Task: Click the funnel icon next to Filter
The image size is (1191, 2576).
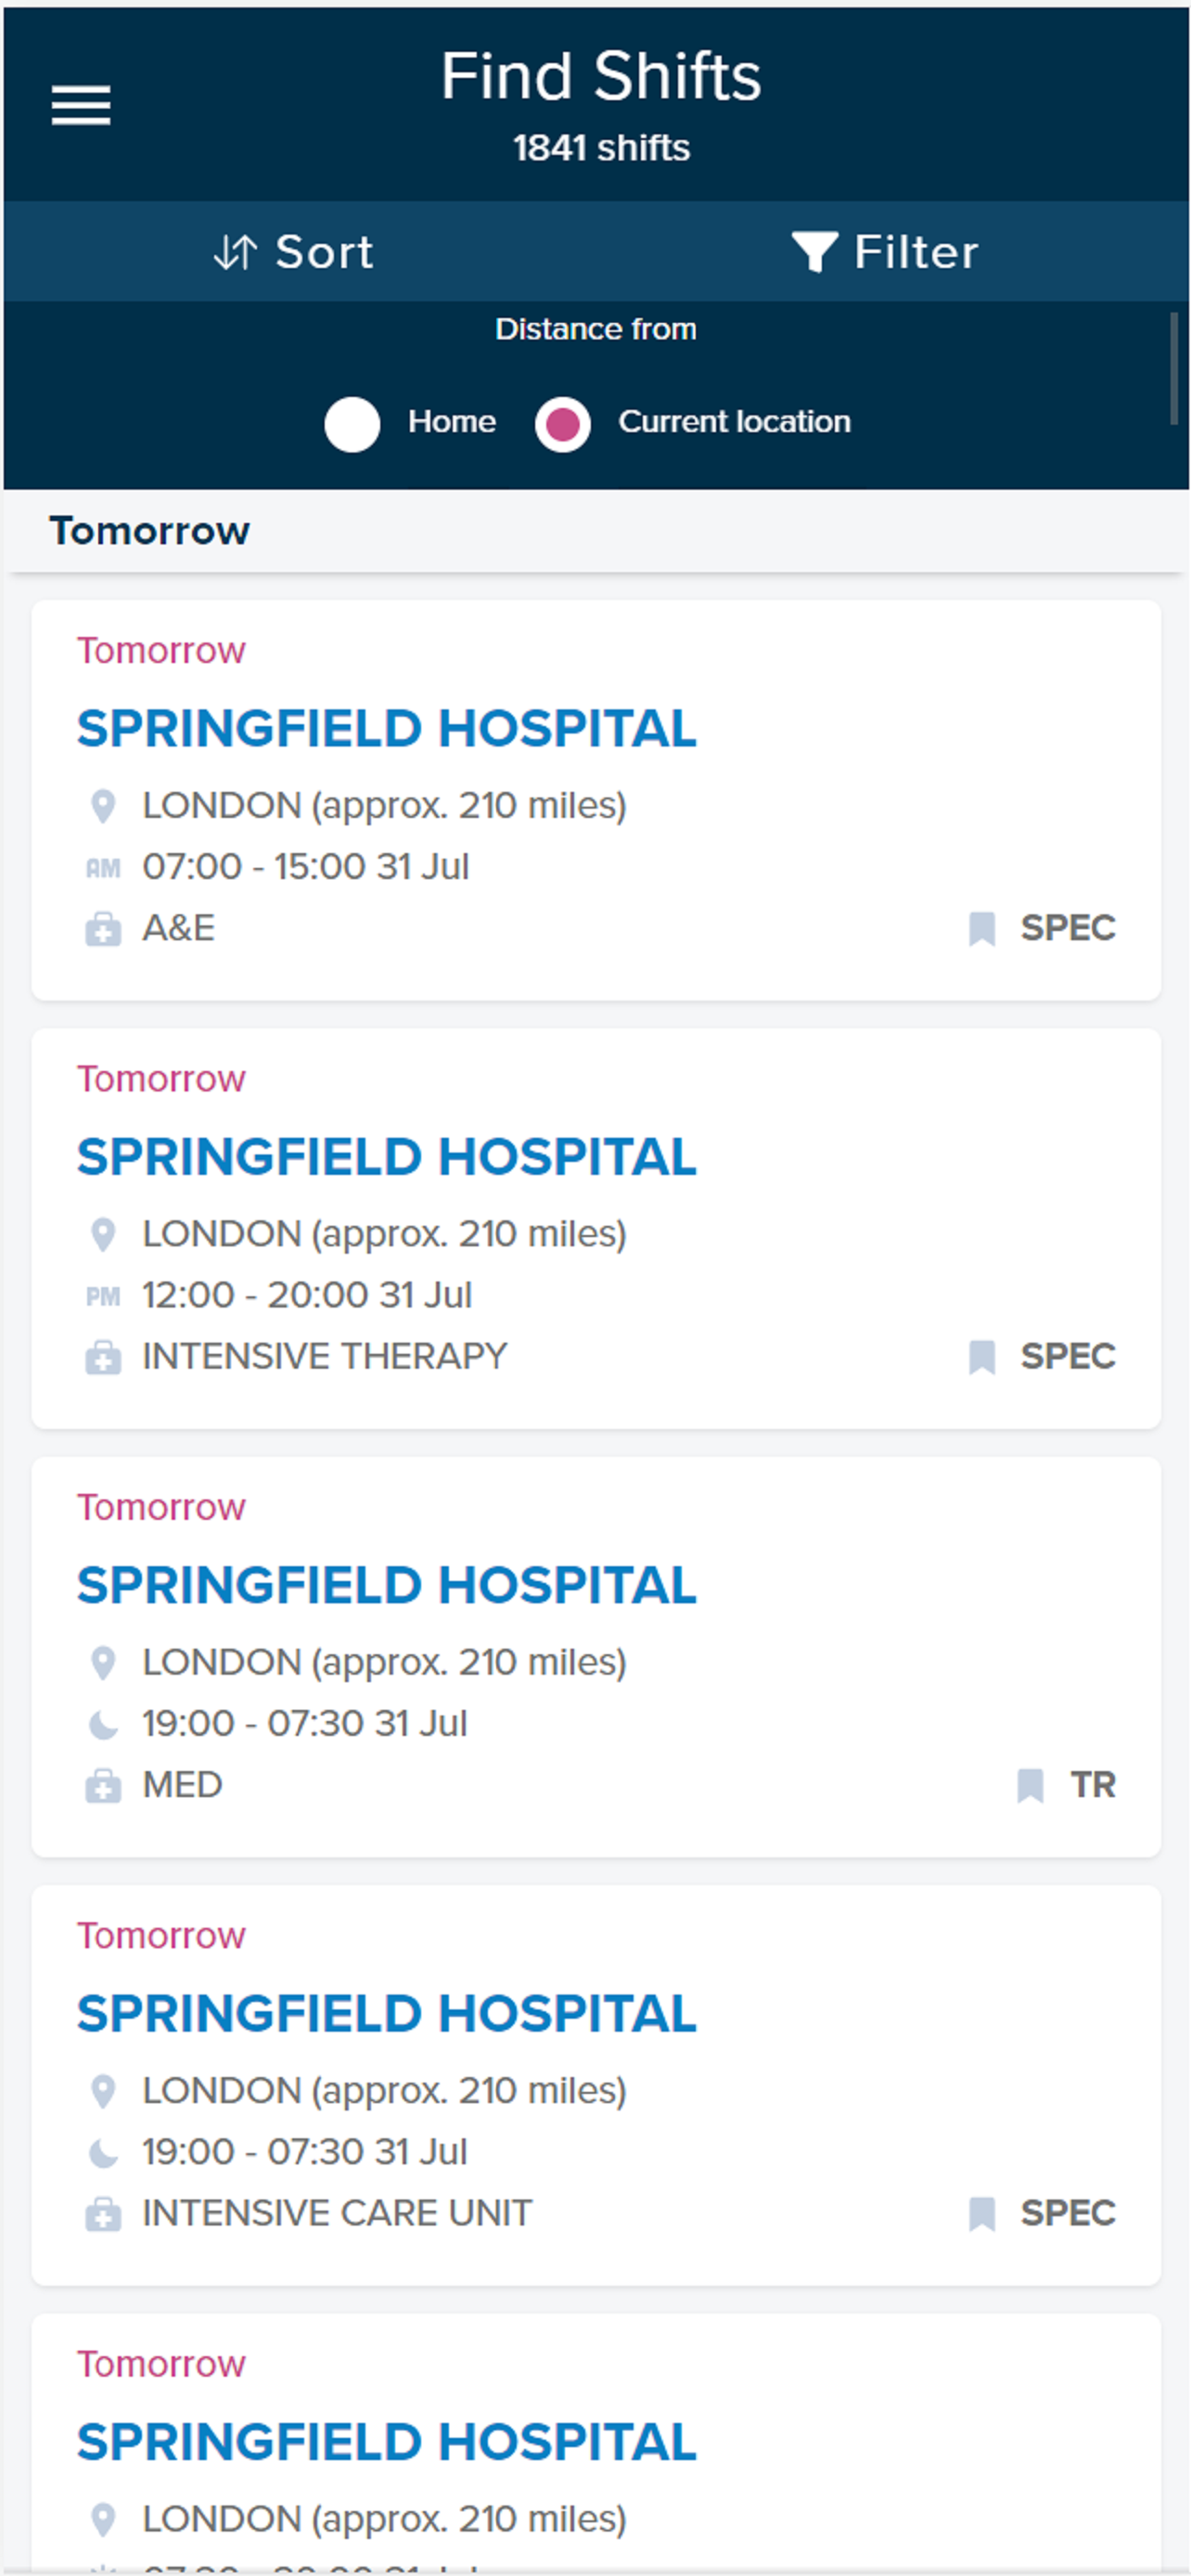Action: pyautogui.click(x=814, y=252)
